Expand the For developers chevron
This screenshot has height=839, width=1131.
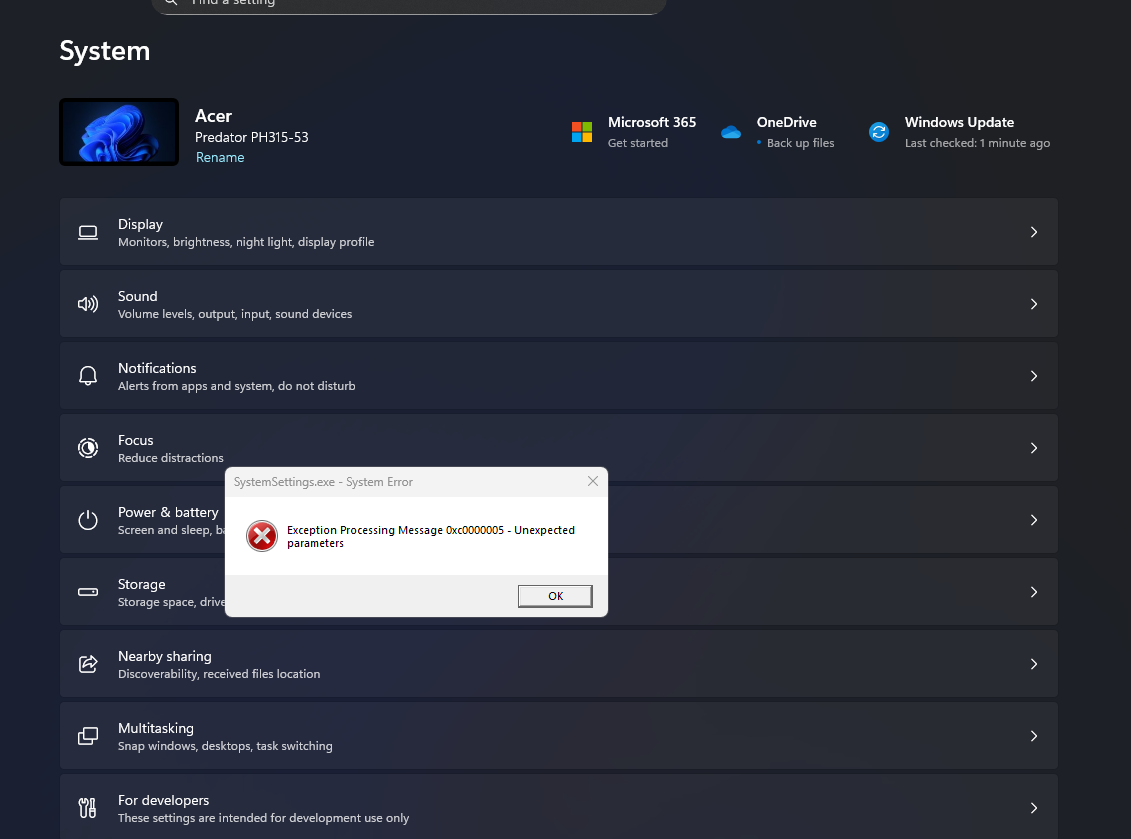tap(1034, 808)
